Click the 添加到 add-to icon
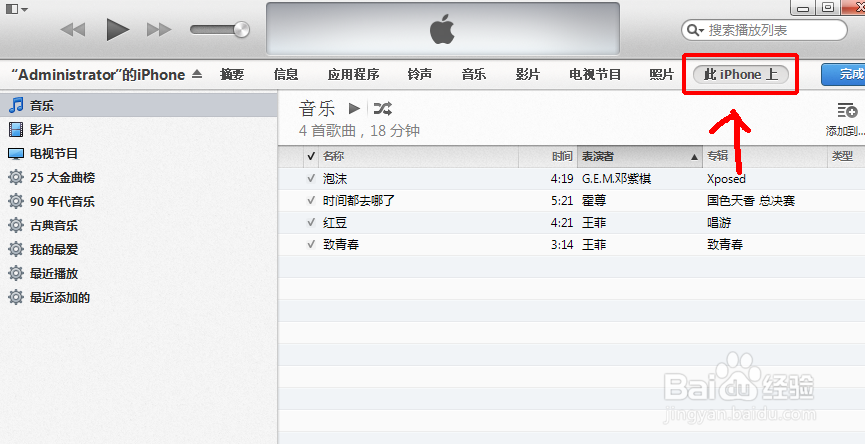The width and height of the screenshot is (865, 444). [x=847, y=111]
